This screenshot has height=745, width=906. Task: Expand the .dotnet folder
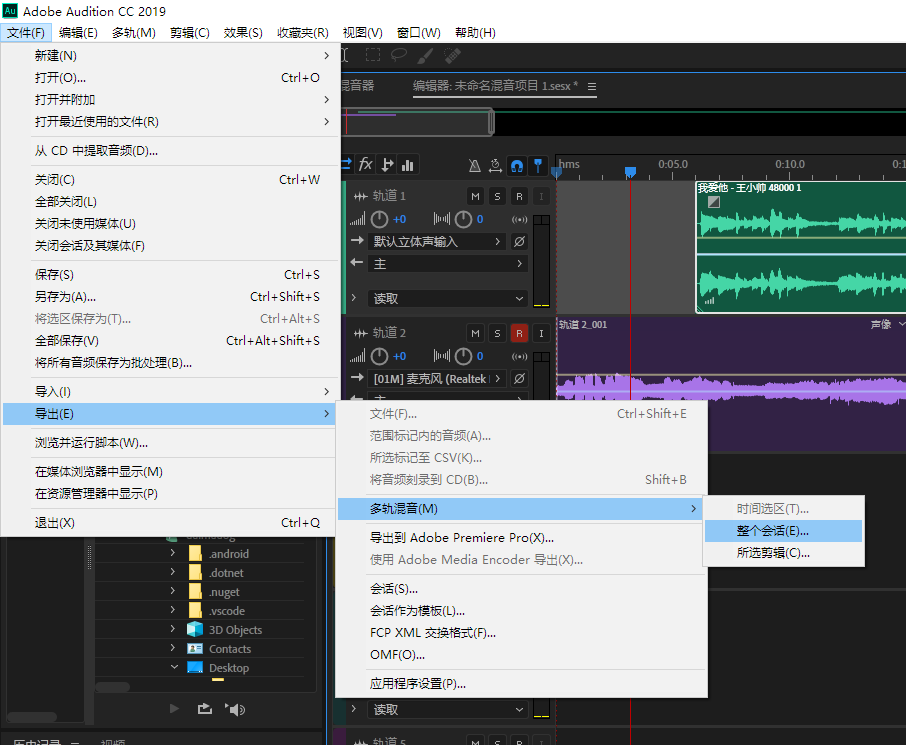pyautogui.click(x=173, y=572)
